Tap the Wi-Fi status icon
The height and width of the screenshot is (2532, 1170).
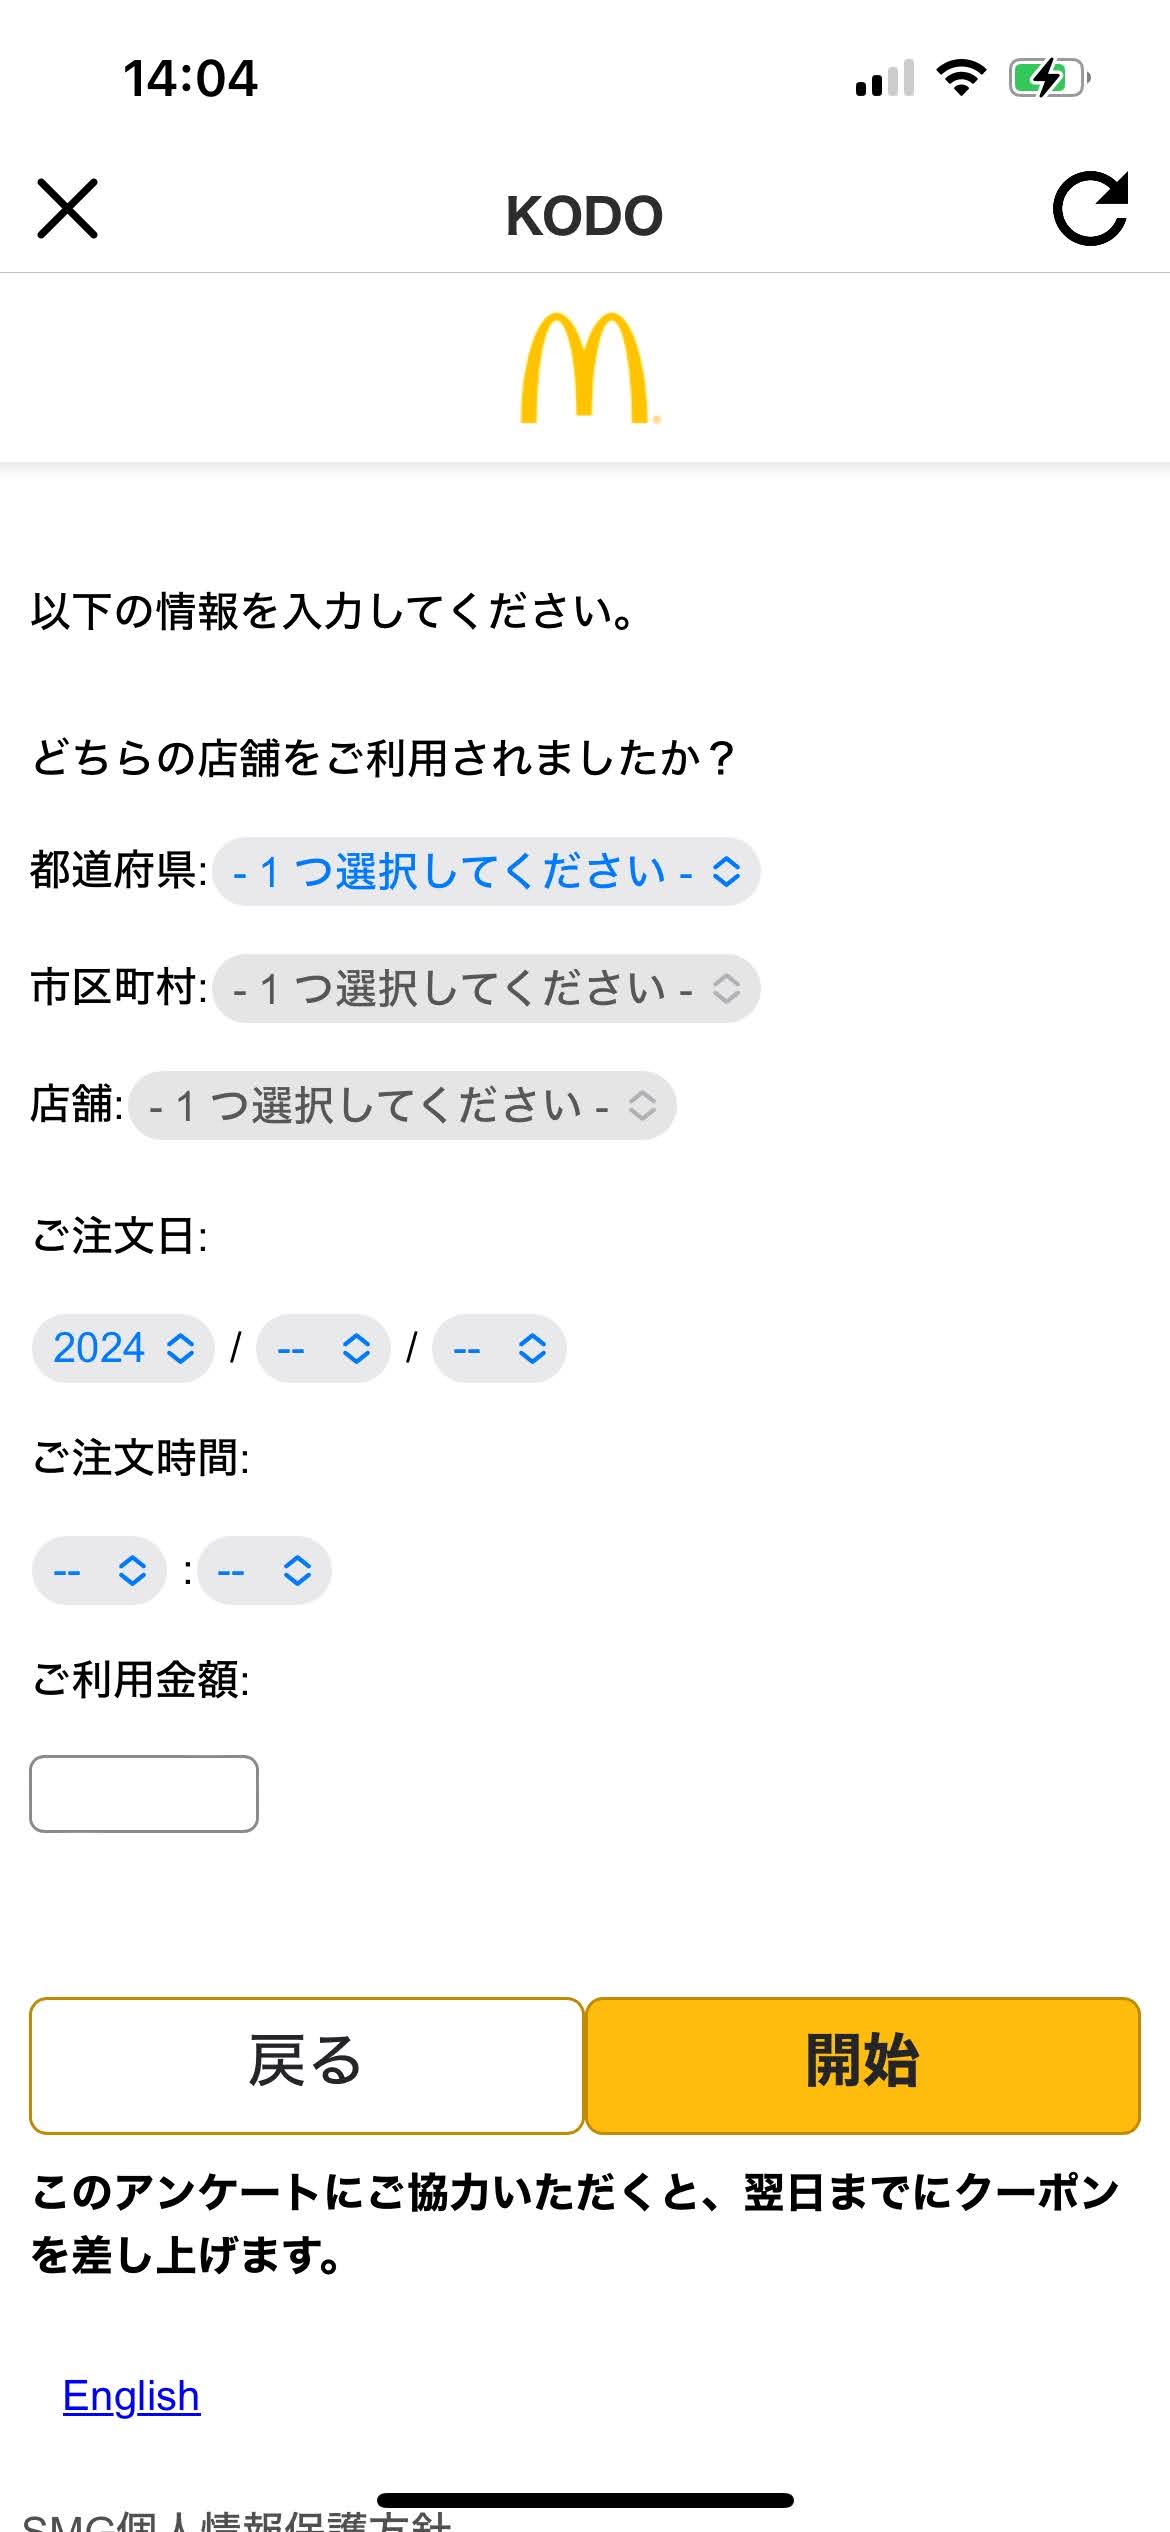pyautogui.click(x=961, y=78)
